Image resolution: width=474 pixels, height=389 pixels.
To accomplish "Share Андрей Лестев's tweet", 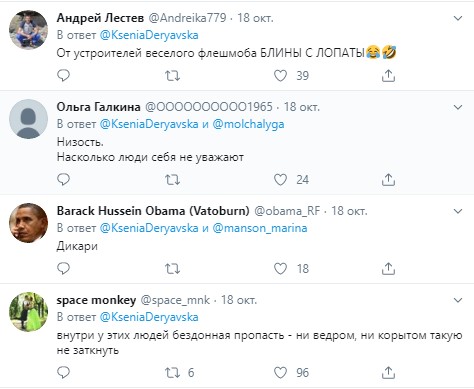I will click(388, 76).
